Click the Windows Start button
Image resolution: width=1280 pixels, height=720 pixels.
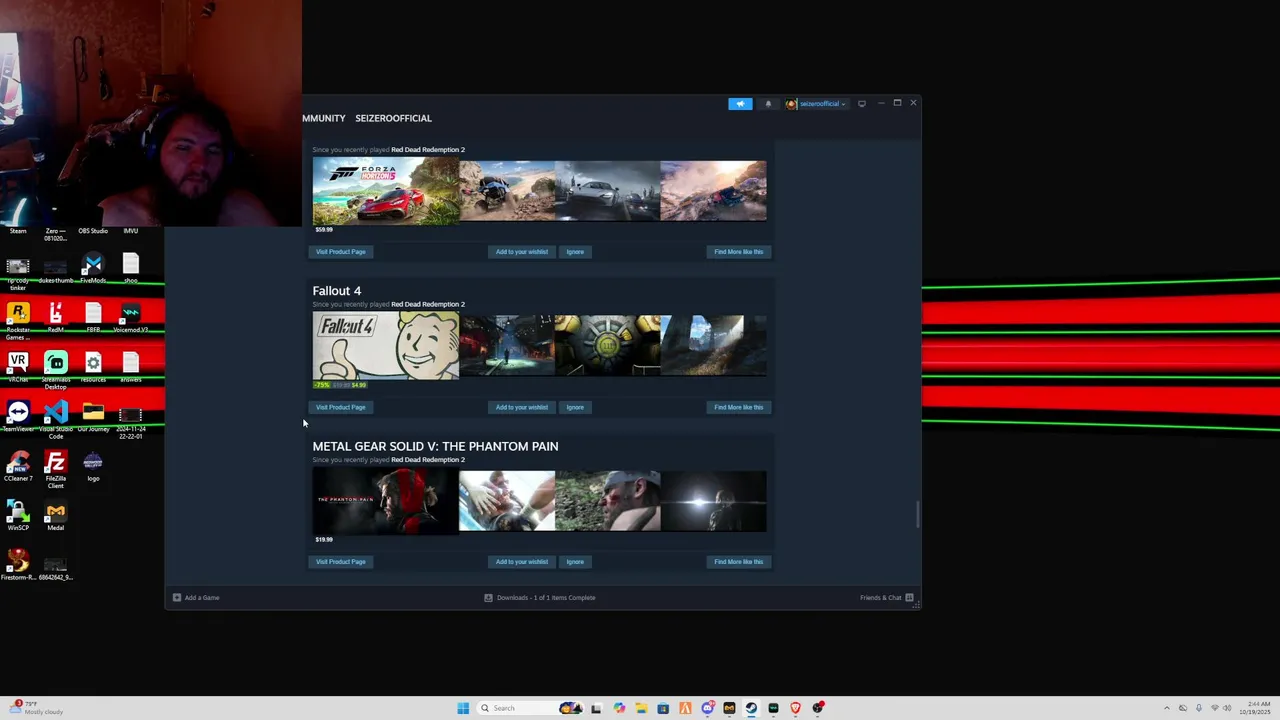(x=463, y=708)
